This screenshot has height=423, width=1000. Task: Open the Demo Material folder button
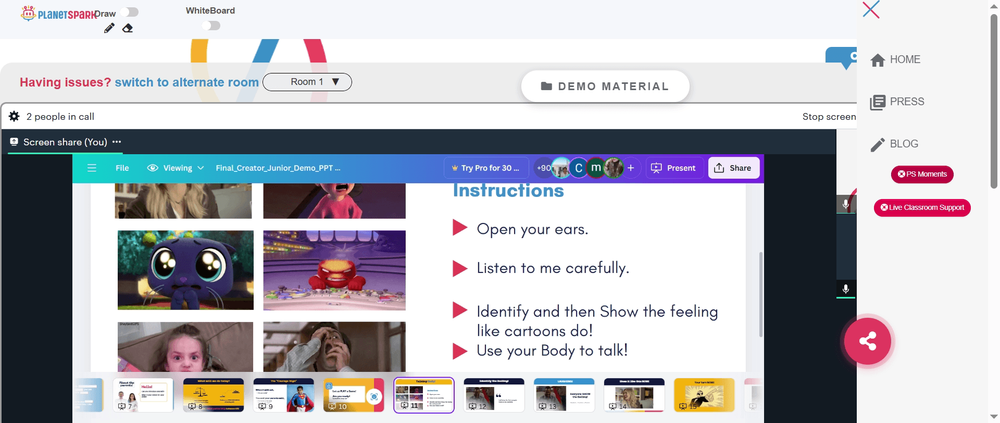(x=605, y=86)
